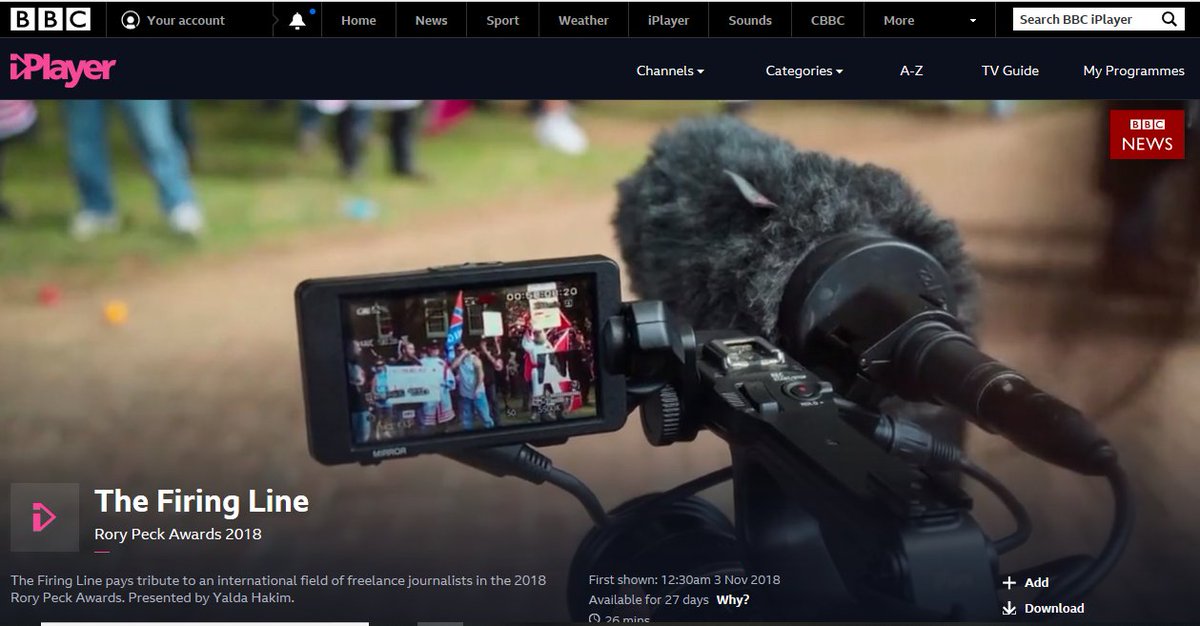Open the A-Z programme listing
1200x626 pixels.
point(910,70)
